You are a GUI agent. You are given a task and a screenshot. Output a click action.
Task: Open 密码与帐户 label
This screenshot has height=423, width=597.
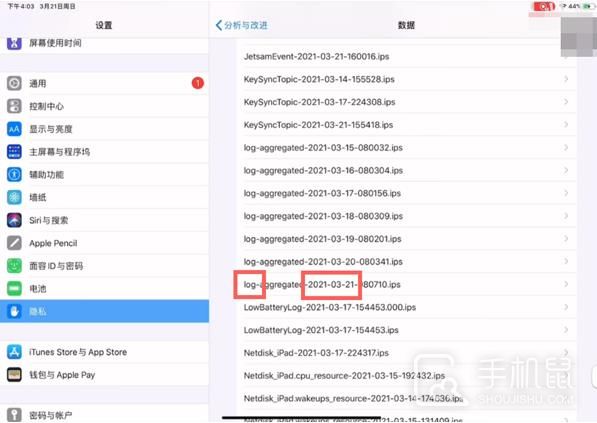51,415
